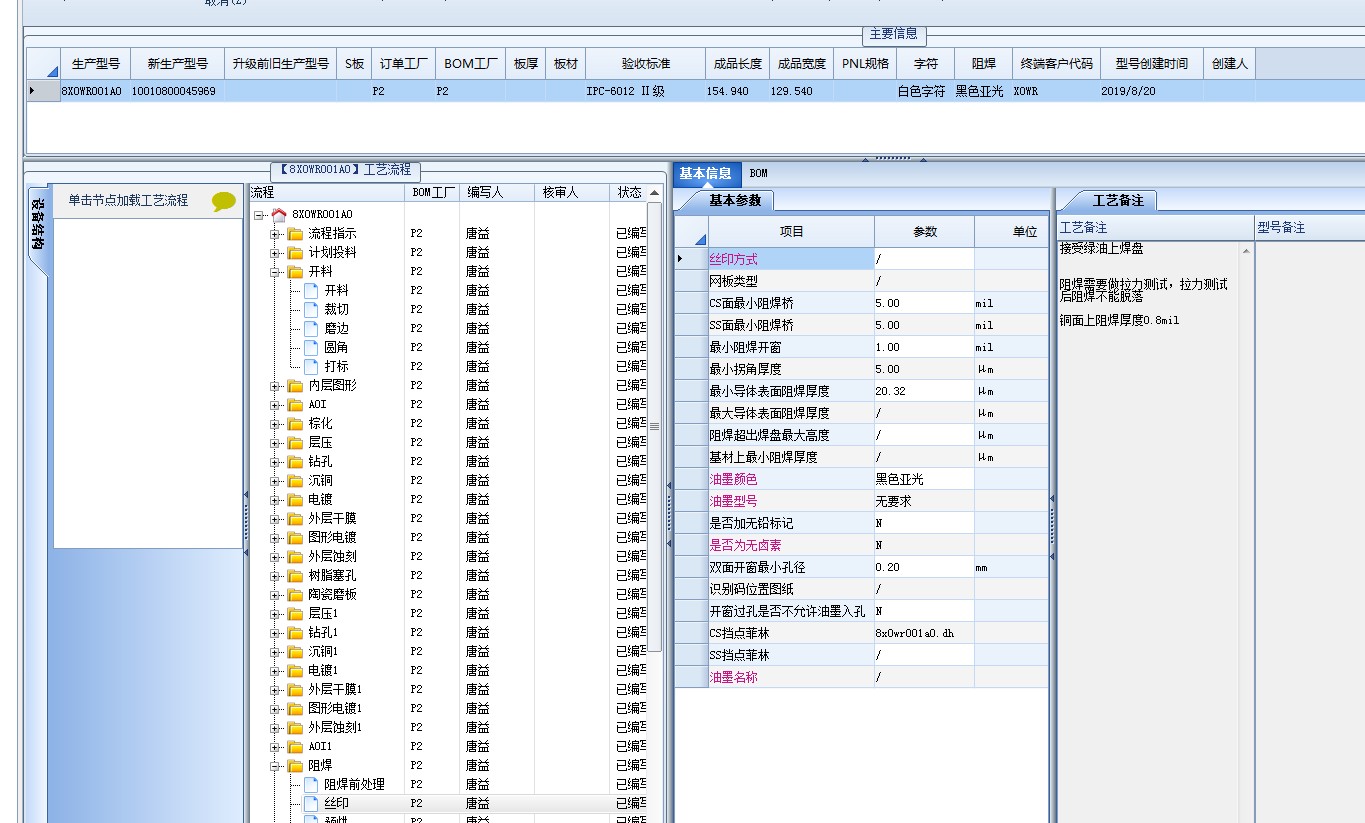
Task: Click the 编写人 column header in the process tree
Action: point(497,192)
